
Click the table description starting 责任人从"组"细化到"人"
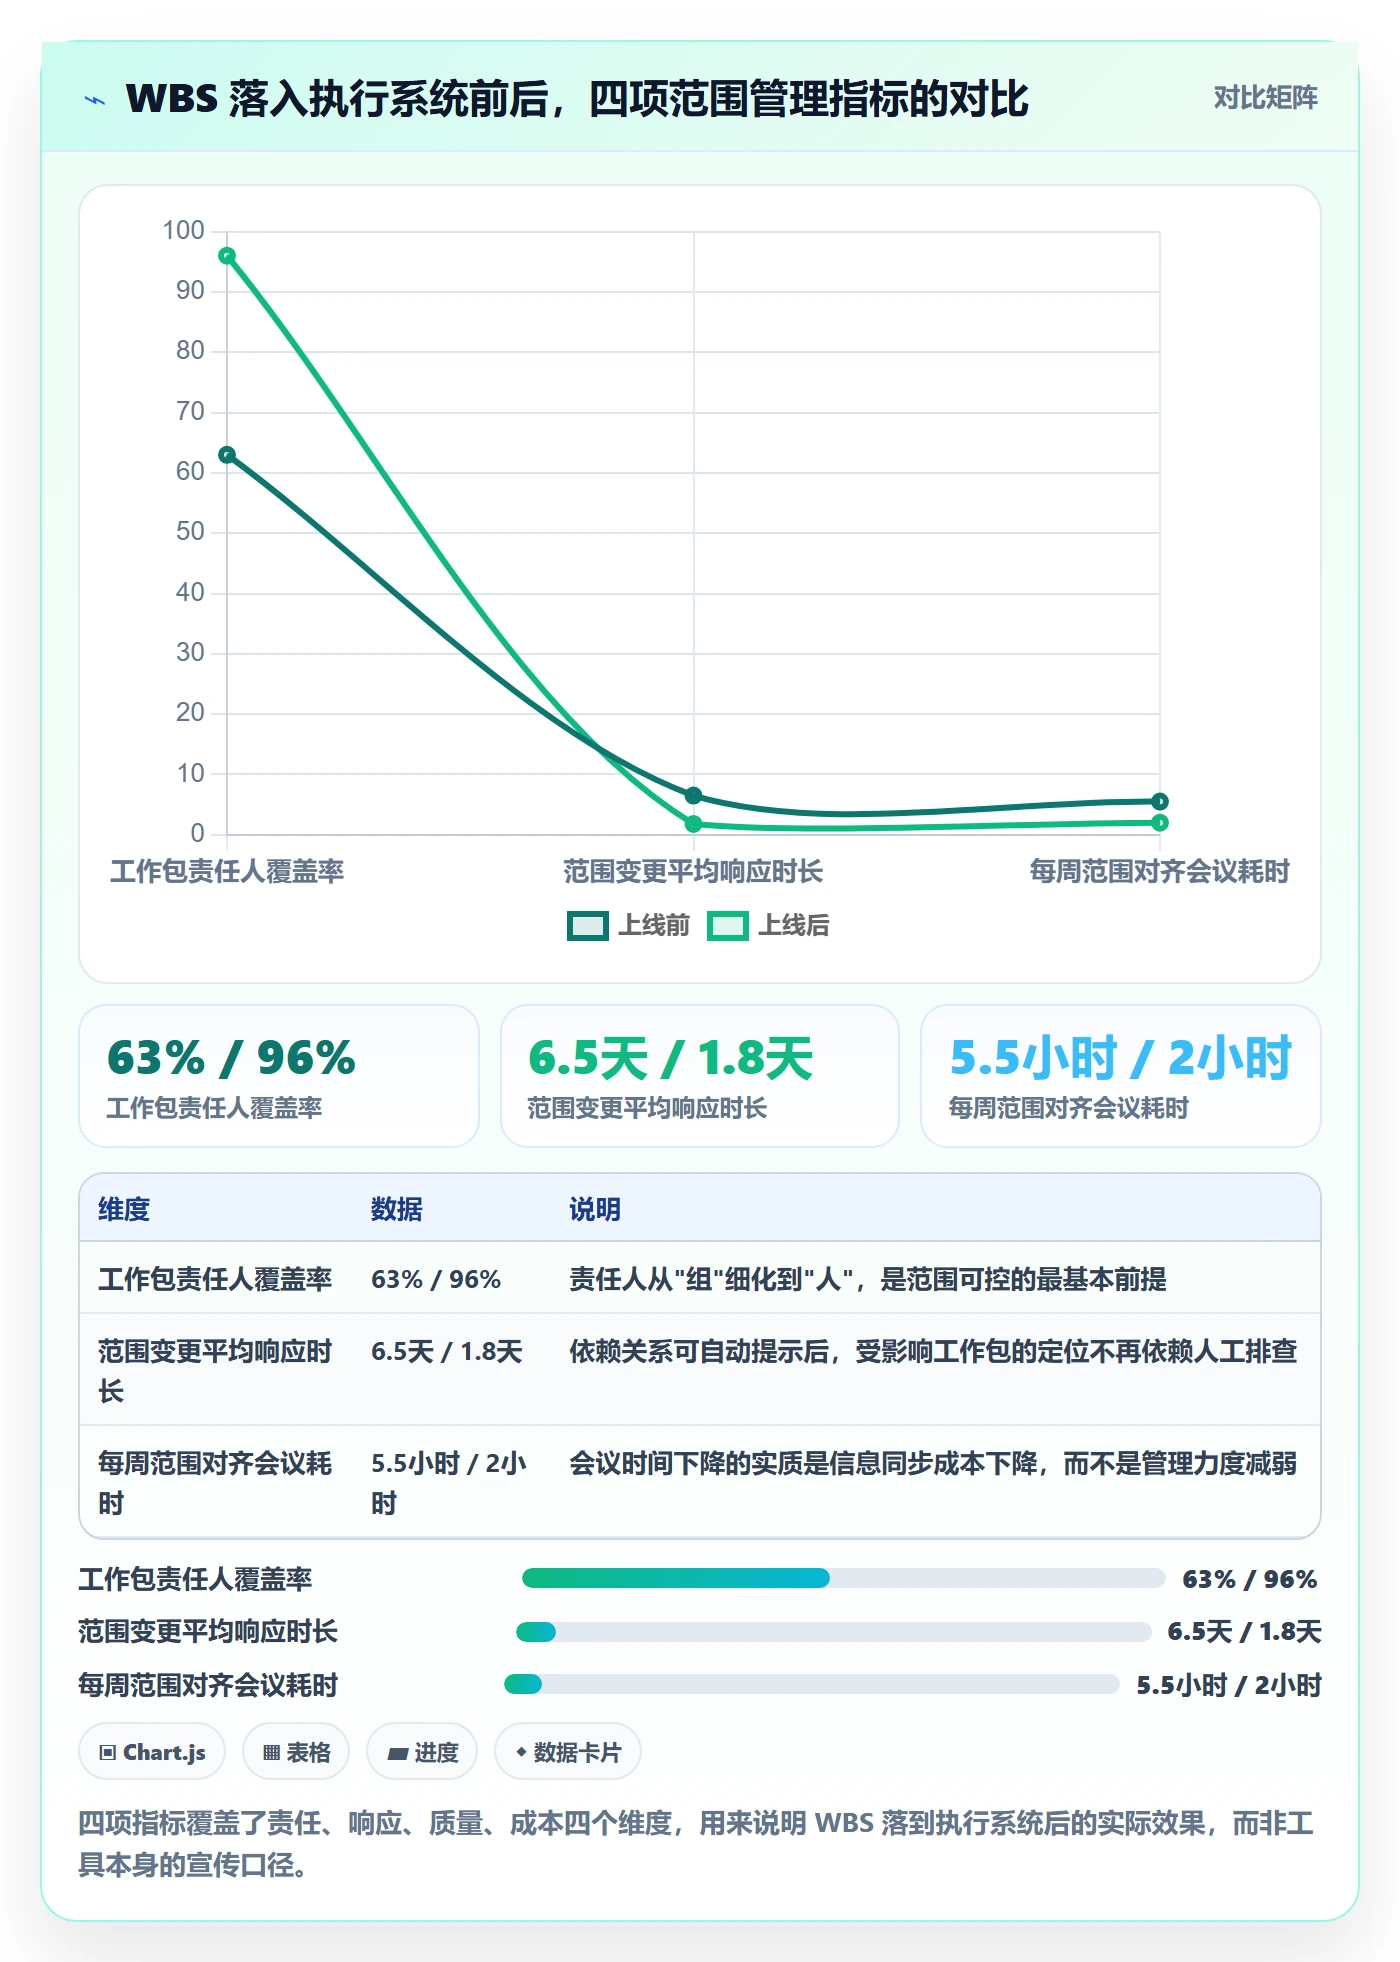(868, 1280)
